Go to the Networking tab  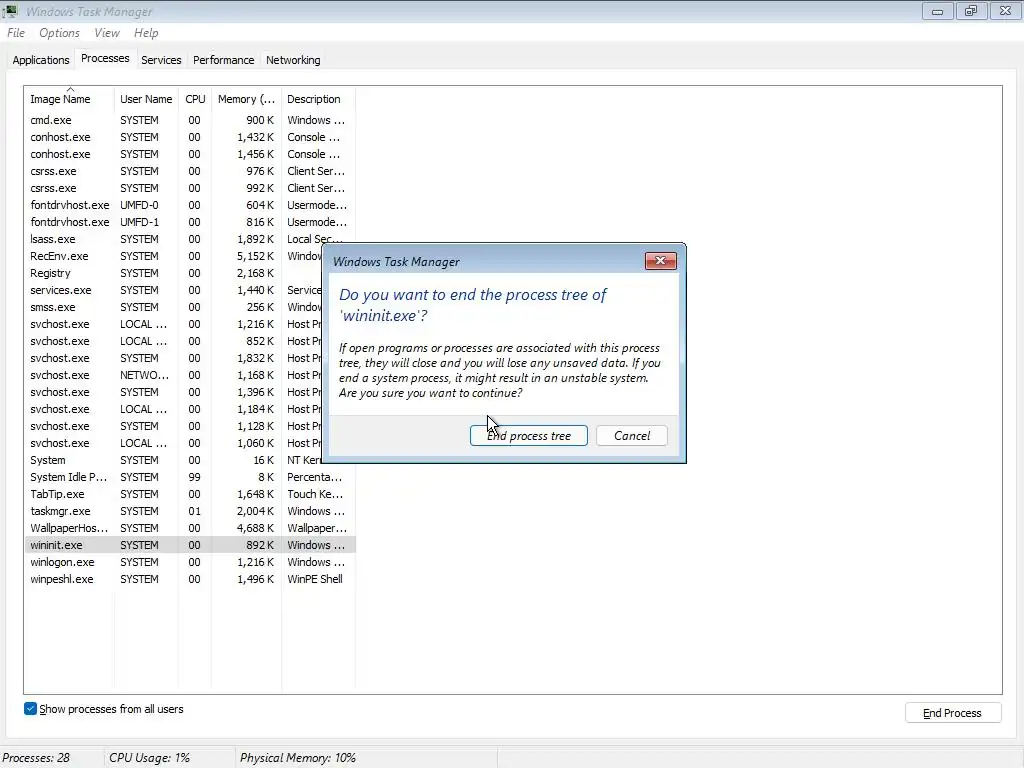click(x=293, y=60)
